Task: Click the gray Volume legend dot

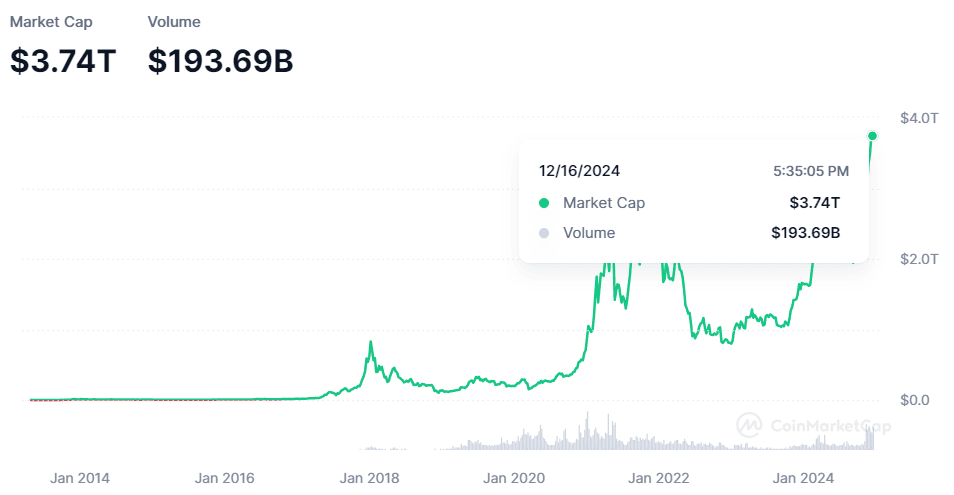Action: point(544,233)
